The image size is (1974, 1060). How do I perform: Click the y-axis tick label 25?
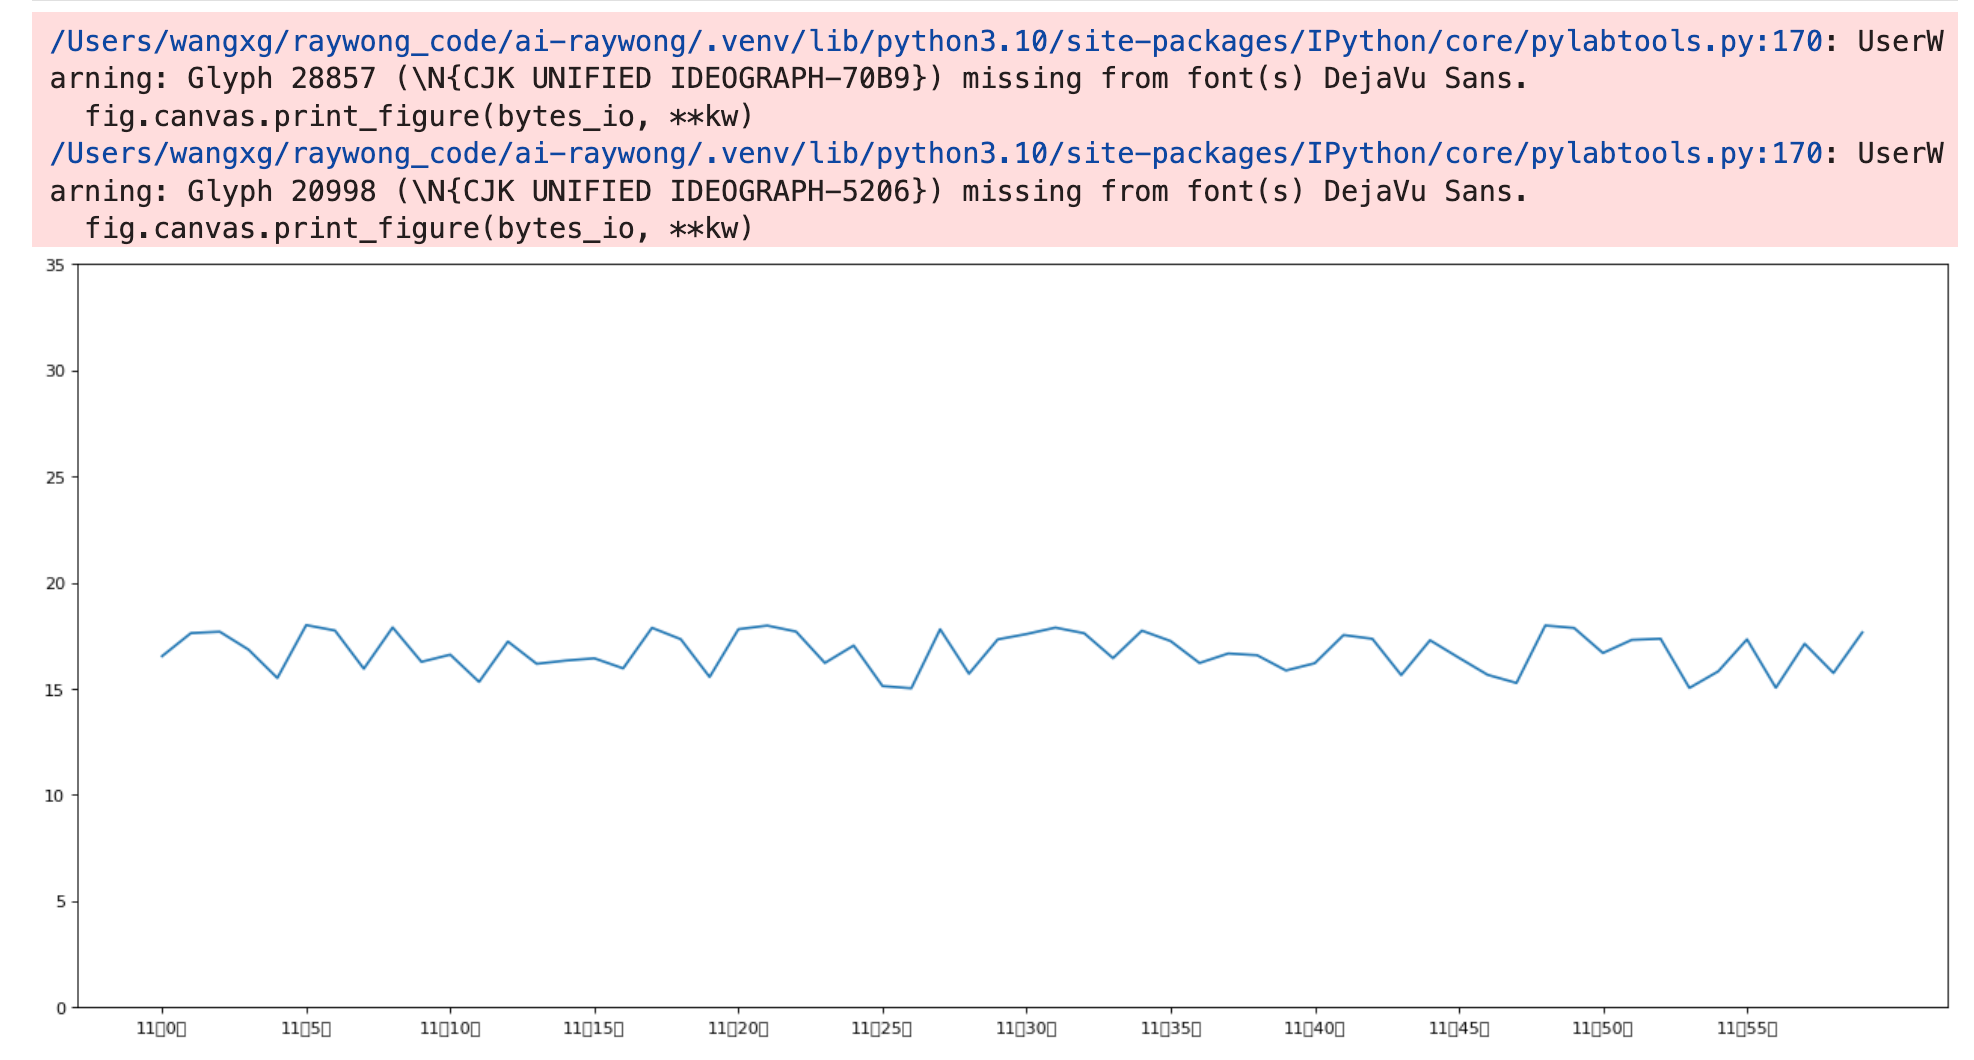[x=55, y=477]
